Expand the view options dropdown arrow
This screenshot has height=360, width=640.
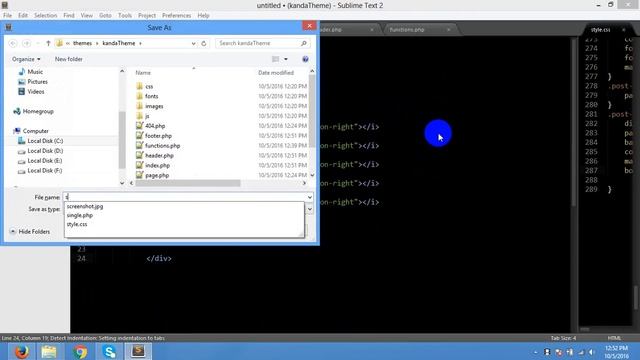click(x=286, y=59)
